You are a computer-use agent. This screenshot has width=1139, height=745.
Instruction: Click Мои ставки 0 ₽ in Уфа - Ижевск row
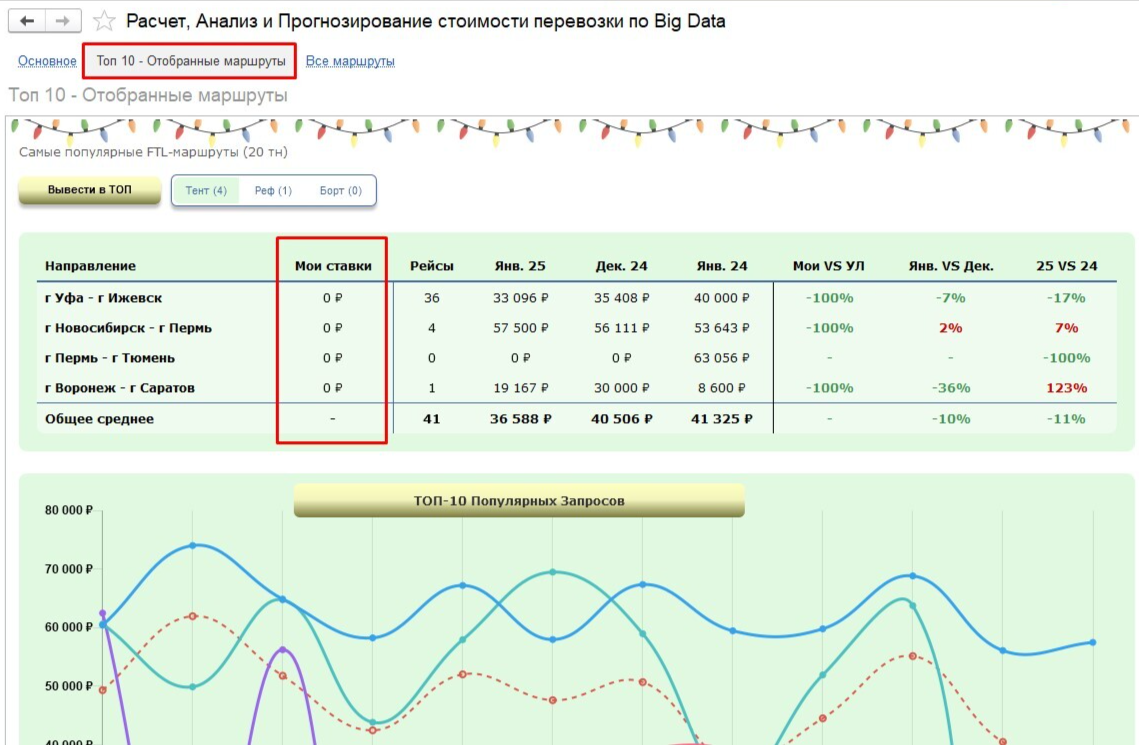click(333, 298)
